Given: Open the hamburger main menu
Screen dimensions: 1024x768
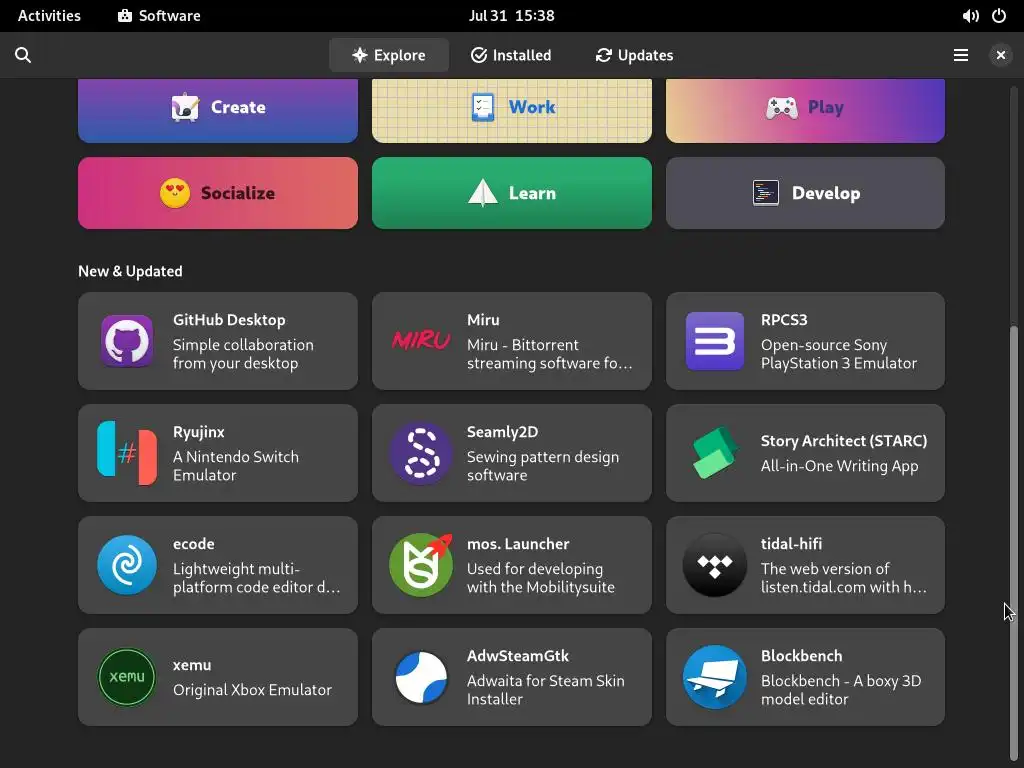Looking at the screenshot, I should pyautogui.click(x=961, y=55).
